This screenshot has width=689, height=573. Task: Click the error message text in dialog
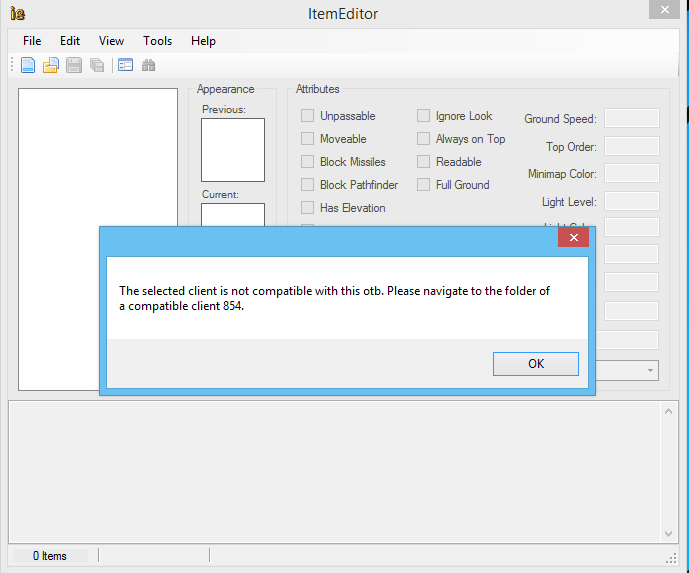(x=334, y=298)
